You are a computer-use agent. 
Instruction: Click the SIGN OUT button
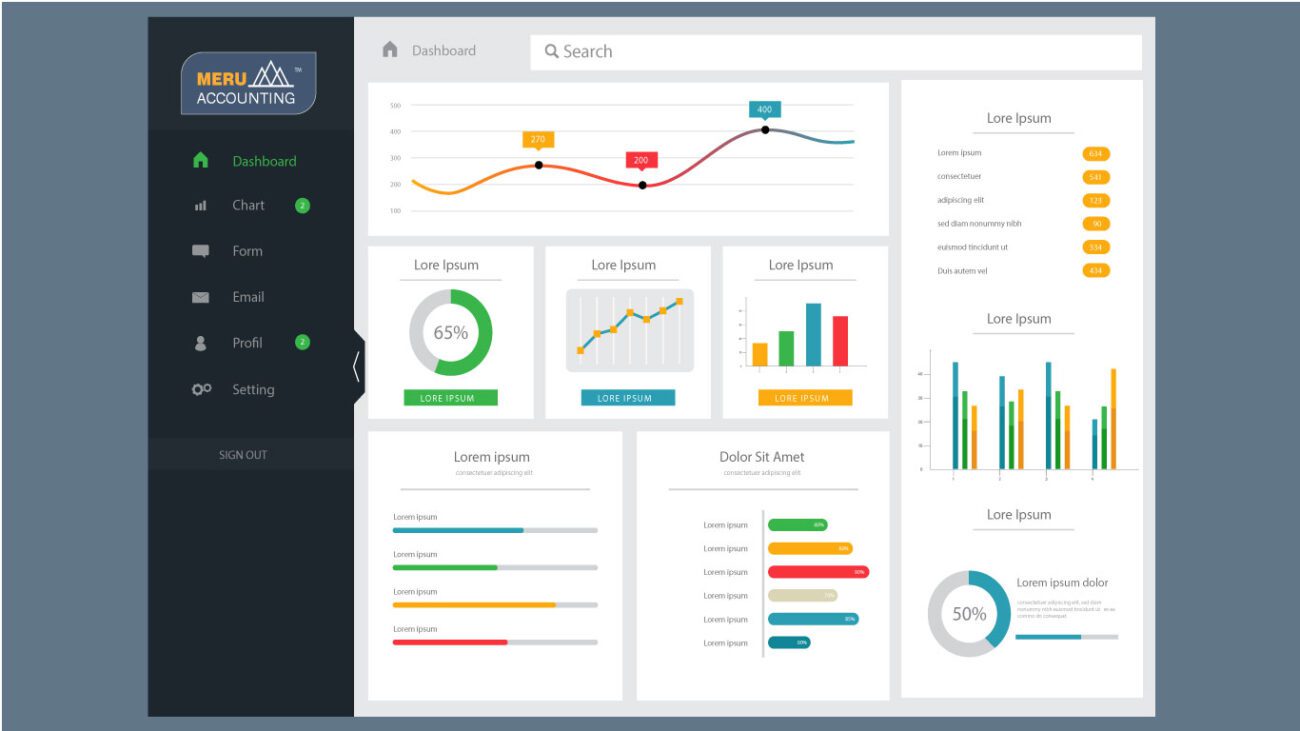click(243, 453)
